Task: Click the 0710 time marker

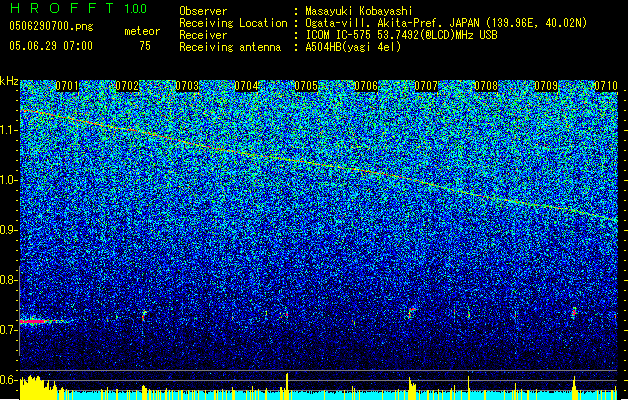Action: (x=606, y=86)
